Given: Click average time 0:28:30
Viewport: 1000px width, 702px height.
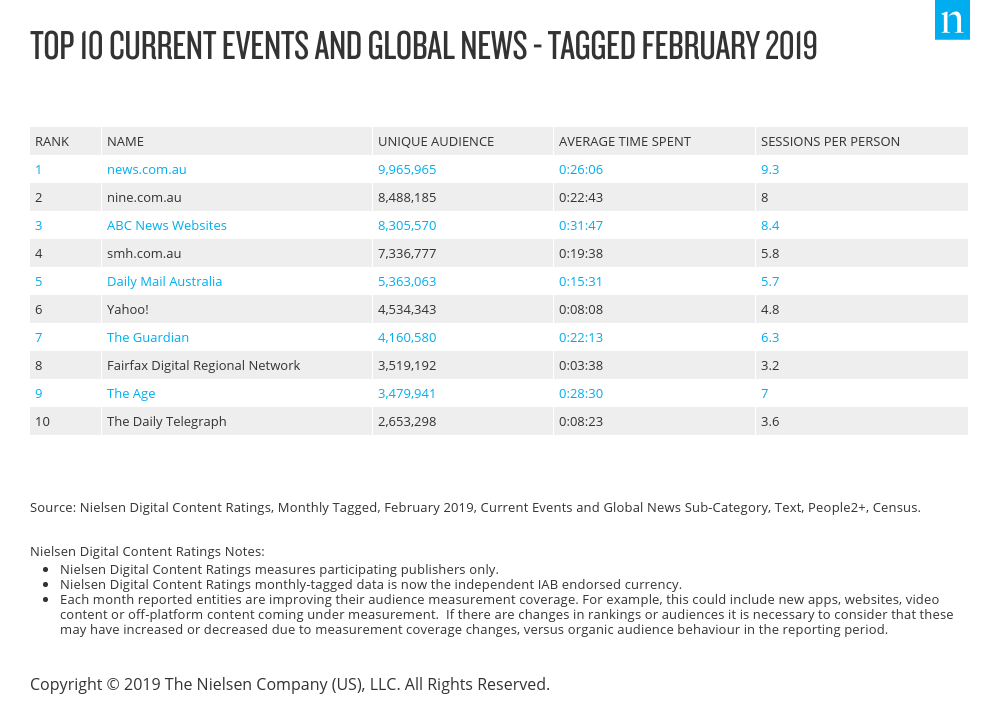Looking at the screenshot, I should [x=581, y=394].
